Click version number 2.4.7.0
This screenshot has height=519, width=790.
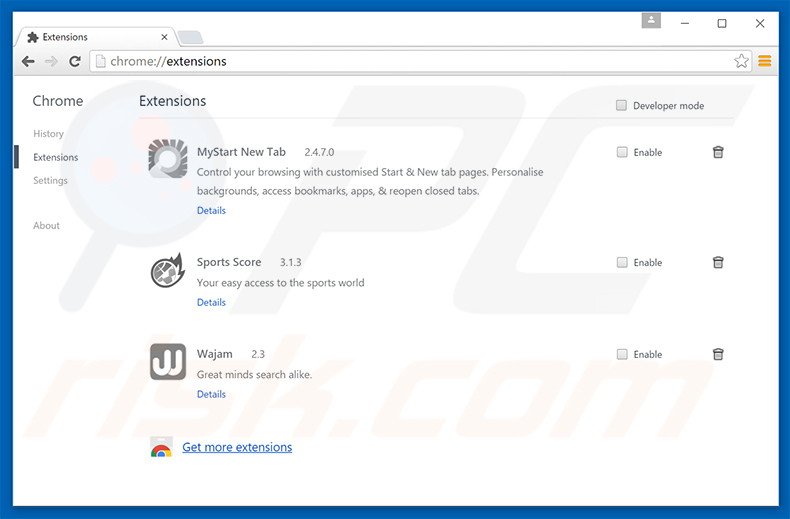pos(319,152)
